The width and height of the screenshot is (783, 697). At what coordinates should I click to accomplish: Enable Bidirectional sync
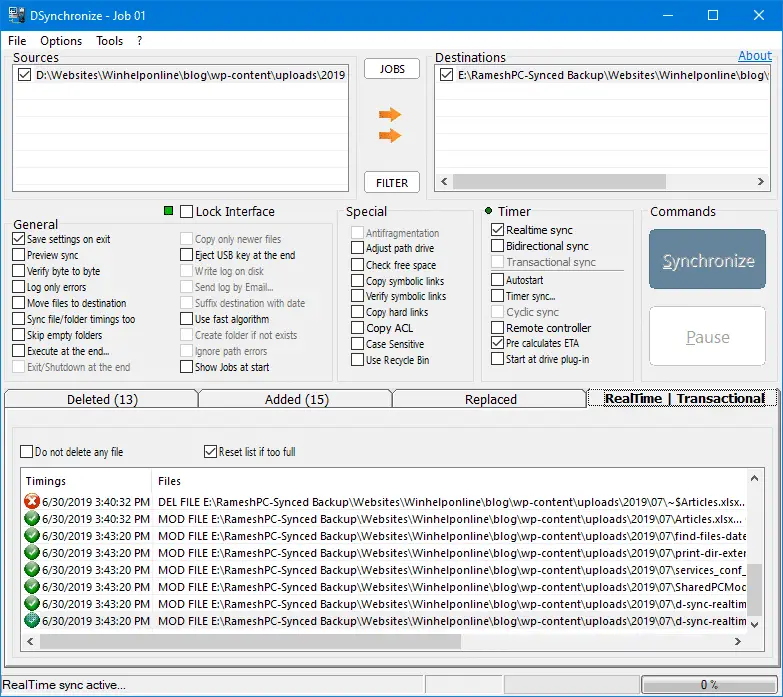click(x=497, y=246)
